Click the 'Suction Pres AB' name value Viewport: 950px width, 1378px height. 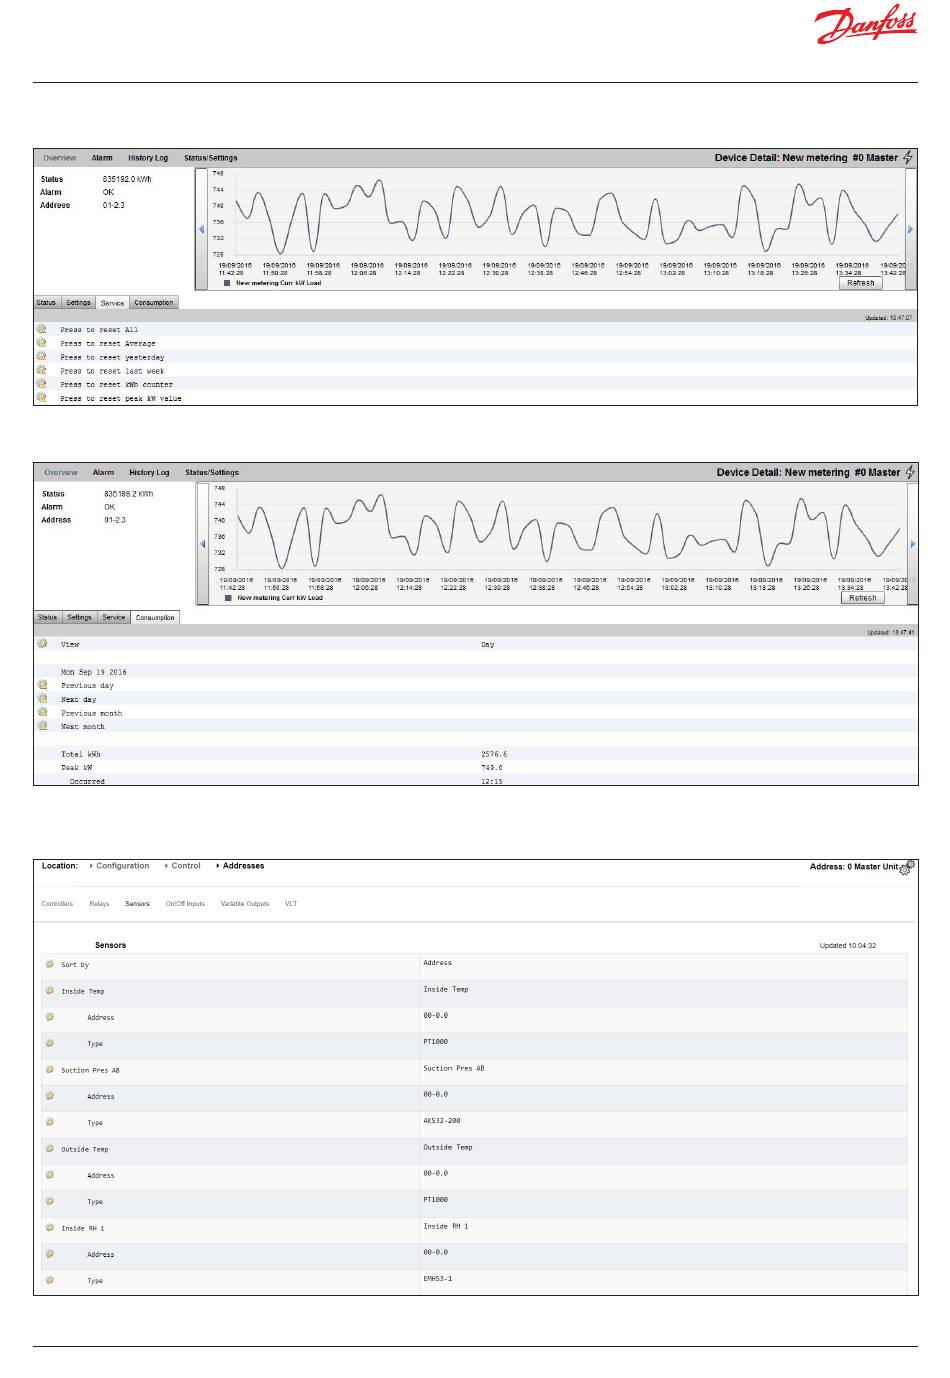pyautogui.click(x=454, y=1068)
